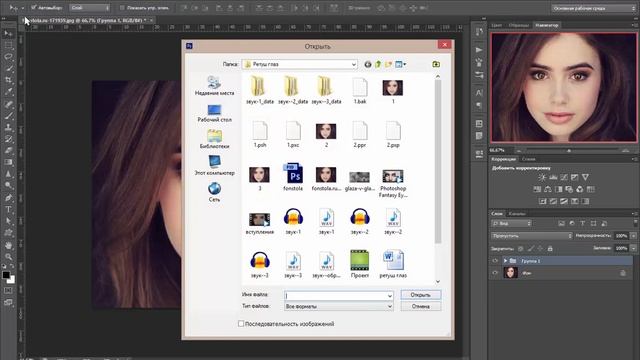Filter layers by type layers icon

[x=582, y=223]
